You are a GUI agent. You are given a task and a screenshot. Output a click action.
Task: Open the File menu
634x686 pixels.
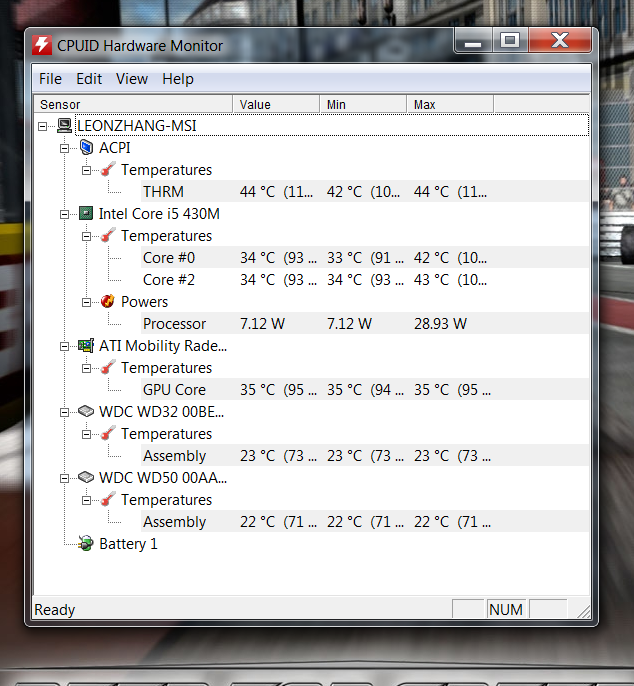tap(50, 79)
